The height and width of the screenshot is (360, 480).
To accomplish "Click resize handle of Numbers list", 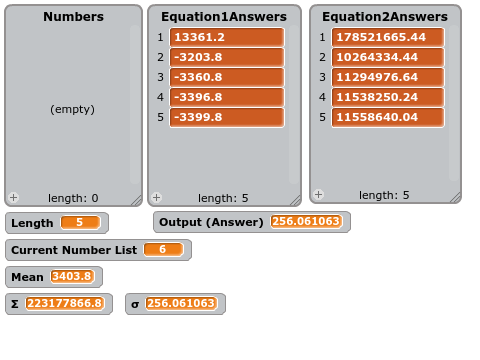I will point(136,200).
